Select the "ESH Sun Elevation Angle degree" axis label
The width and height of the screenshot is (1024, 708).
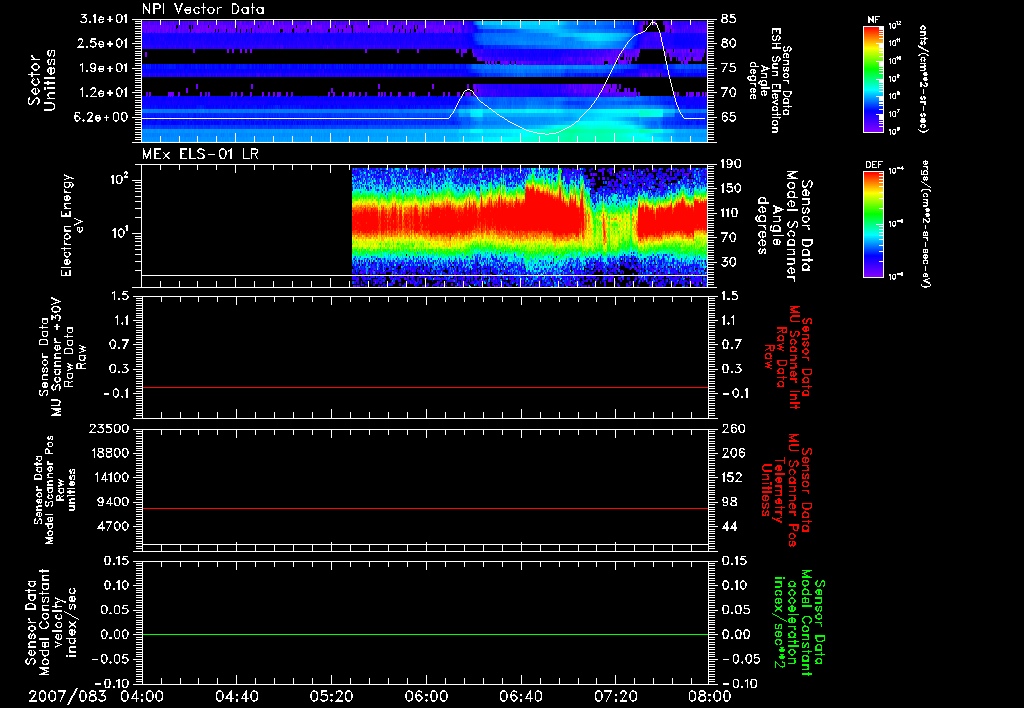[x=771, y=80]
